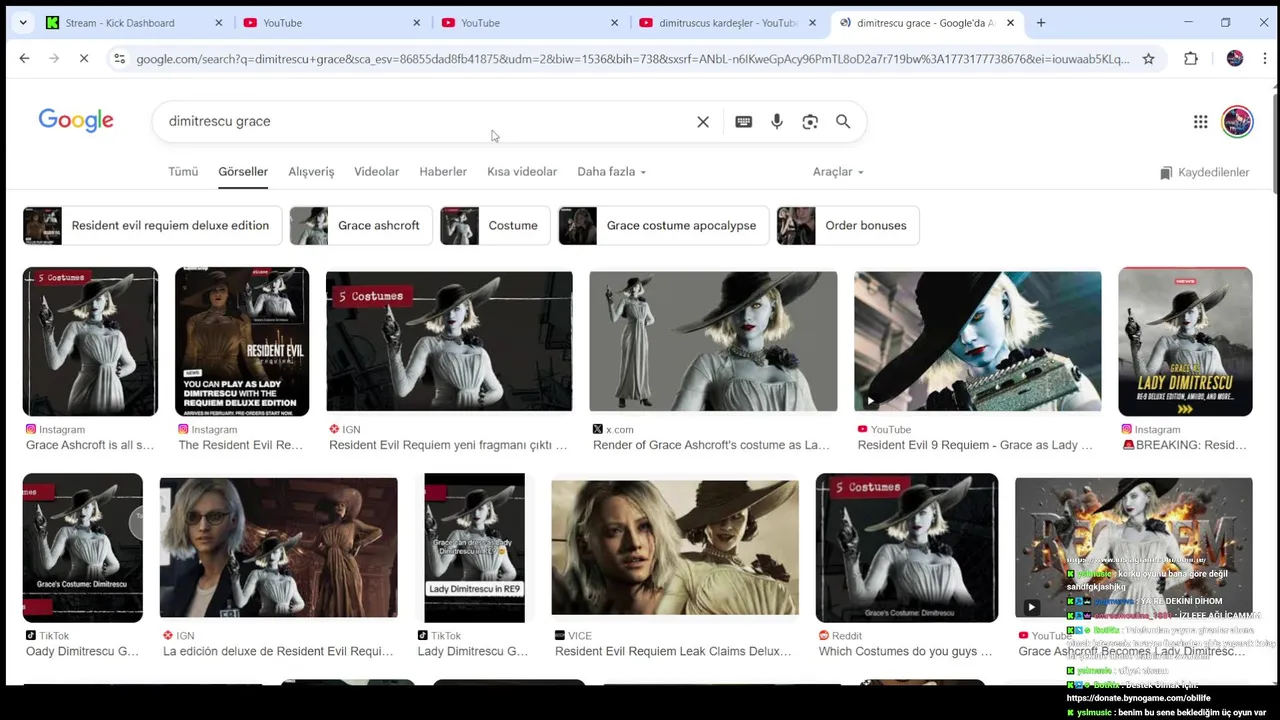Open 'Render of Grace Ashcroft's costume' link
The image size is (1280, 720).
tap(711, 445)
